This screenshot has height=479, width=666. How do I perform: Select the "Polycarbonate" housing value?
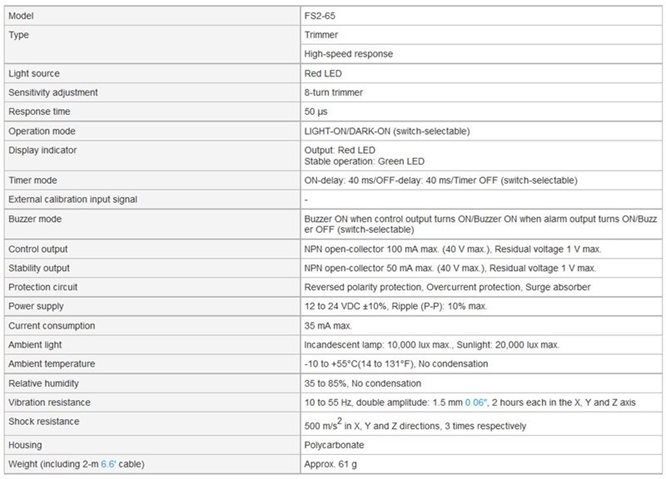tap(334, 445)
